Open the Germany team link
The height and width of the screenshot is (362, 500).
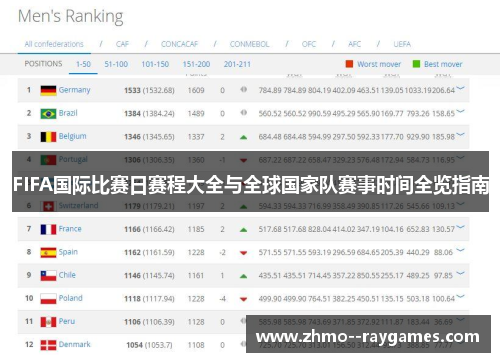coord(74,90)
